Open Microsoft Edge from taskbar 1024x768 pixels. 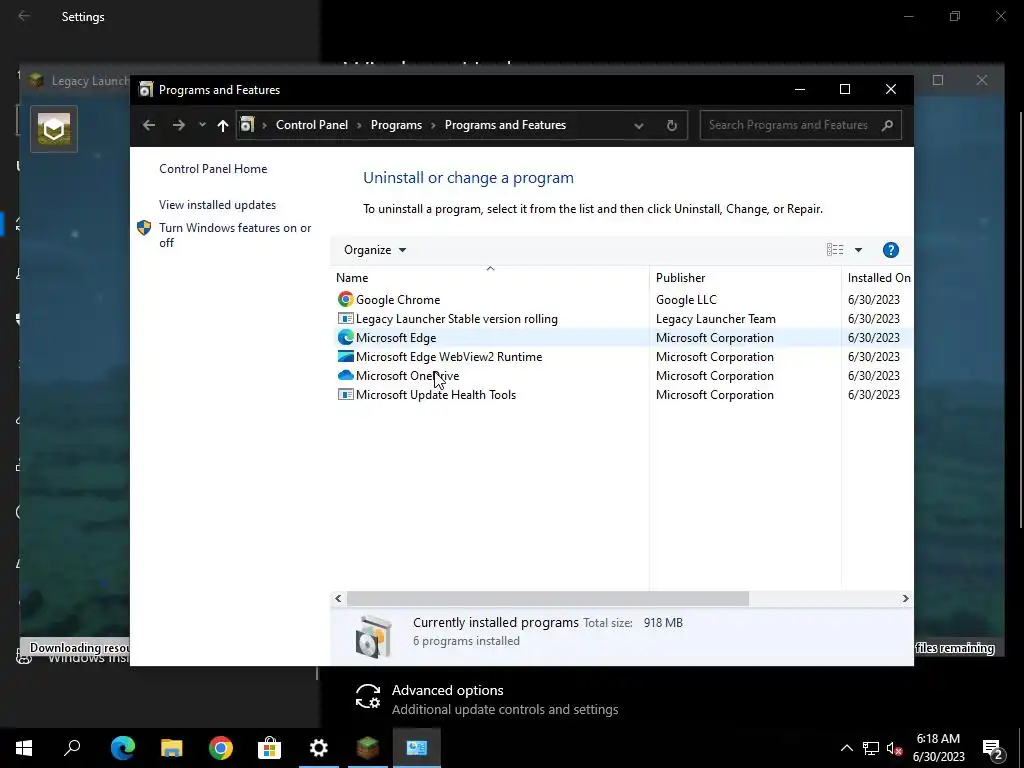pyautogui.click(x=123, y=748)
